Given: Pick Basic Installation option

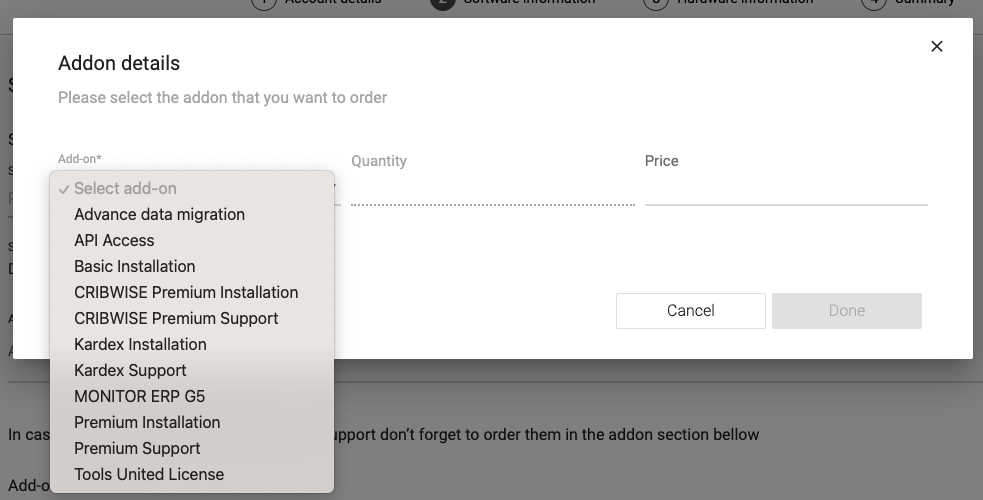Looking at the screenshot, I should click(134, 266).
